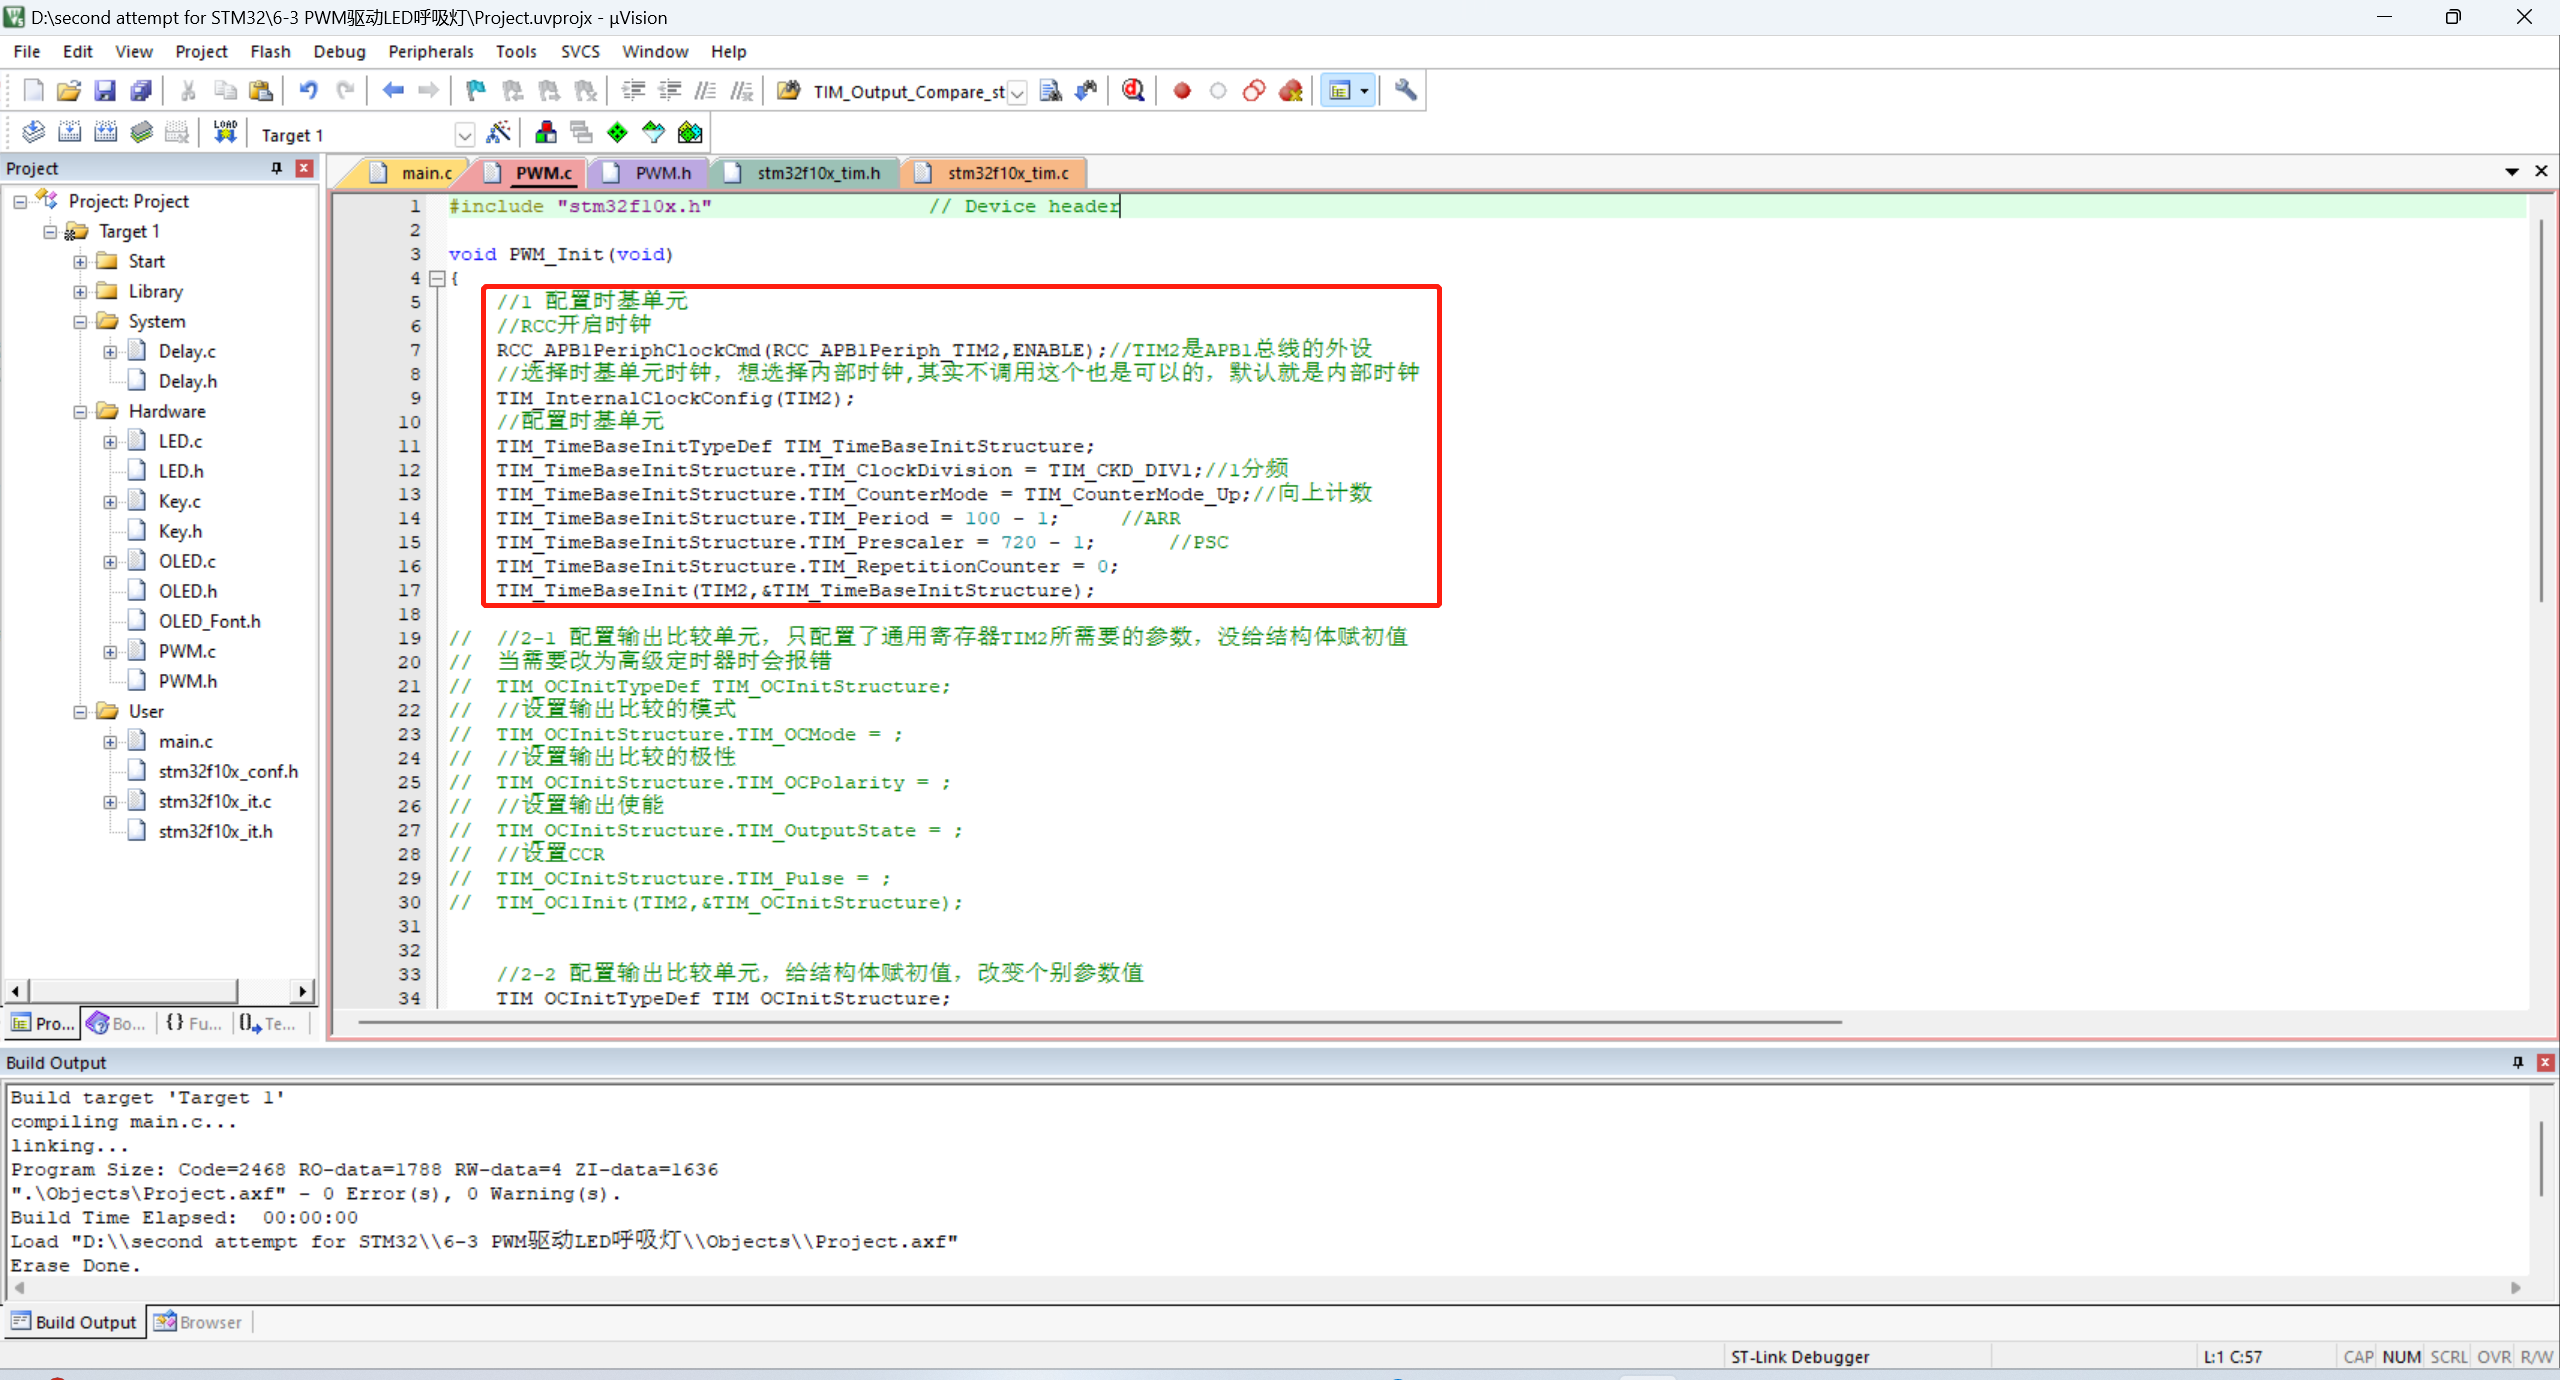Image resolution: width=2560 pixels, height=1380 pixels.
Task: Insert breakpoint using red dot icon
Action: (x=1182, y=91)
